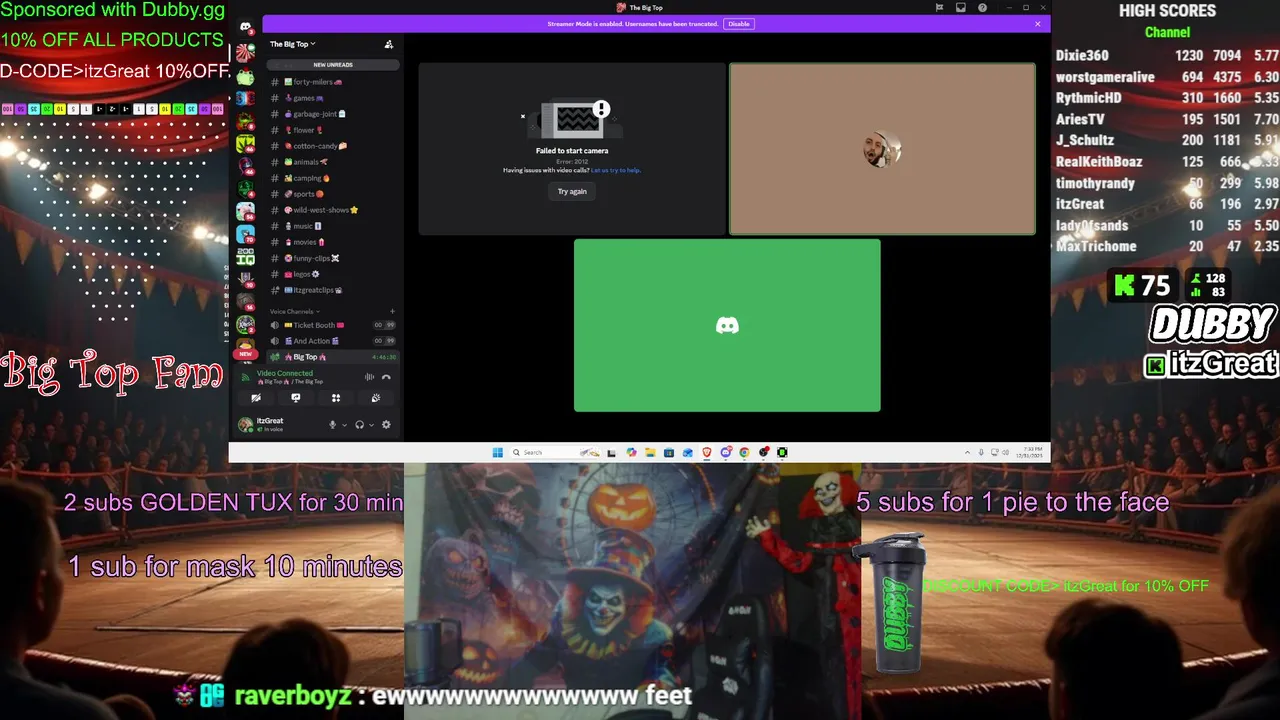Dismiss the Streamer Mode banner
1280x720 pixels.
click(1038, 24)
